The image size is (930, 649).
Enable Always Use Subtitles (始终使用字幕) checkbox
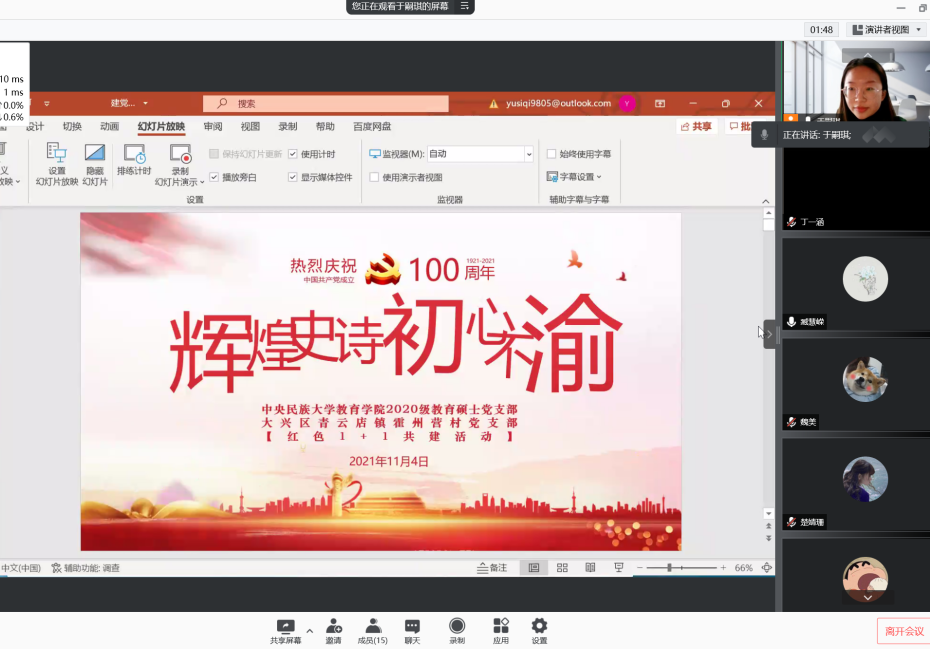[x=552, y=154]
